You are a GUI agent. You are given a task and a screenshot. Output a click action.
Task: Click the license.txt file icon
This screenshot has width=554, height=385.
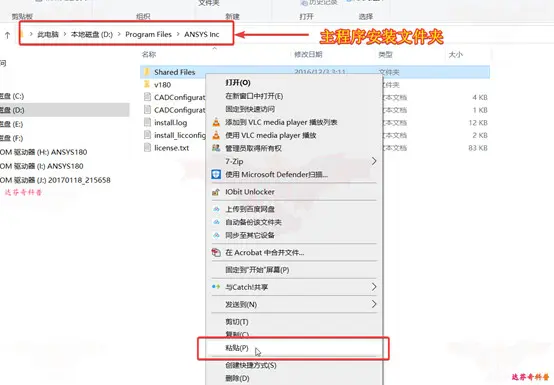click(147, 148)
